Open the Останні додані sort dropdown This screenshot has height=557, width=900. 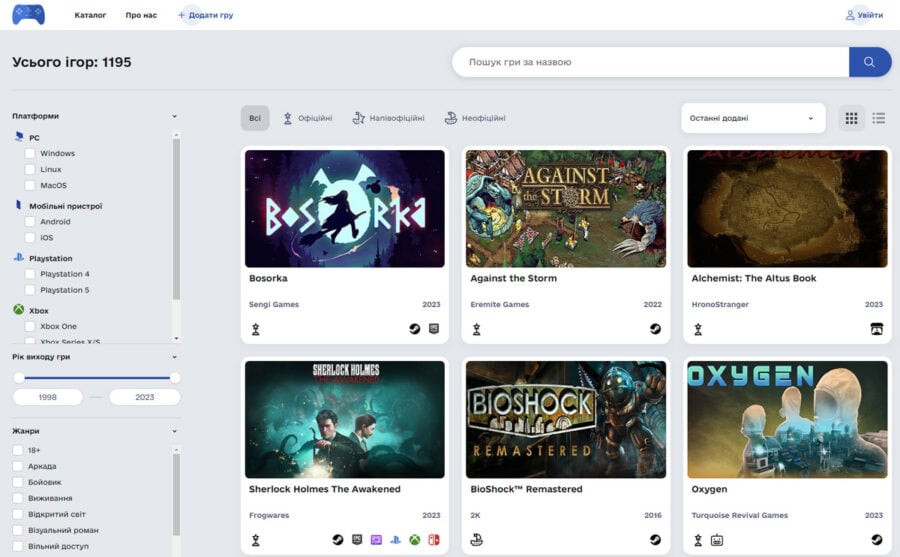(x=753, y=118)
